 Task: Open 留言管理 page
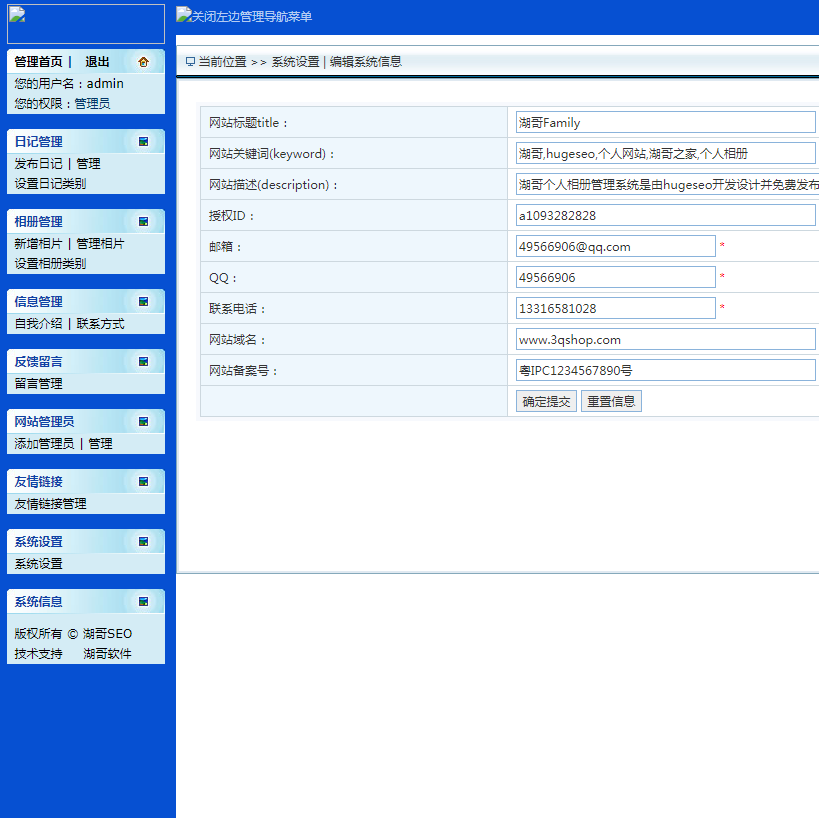click(x=38, y=383)
